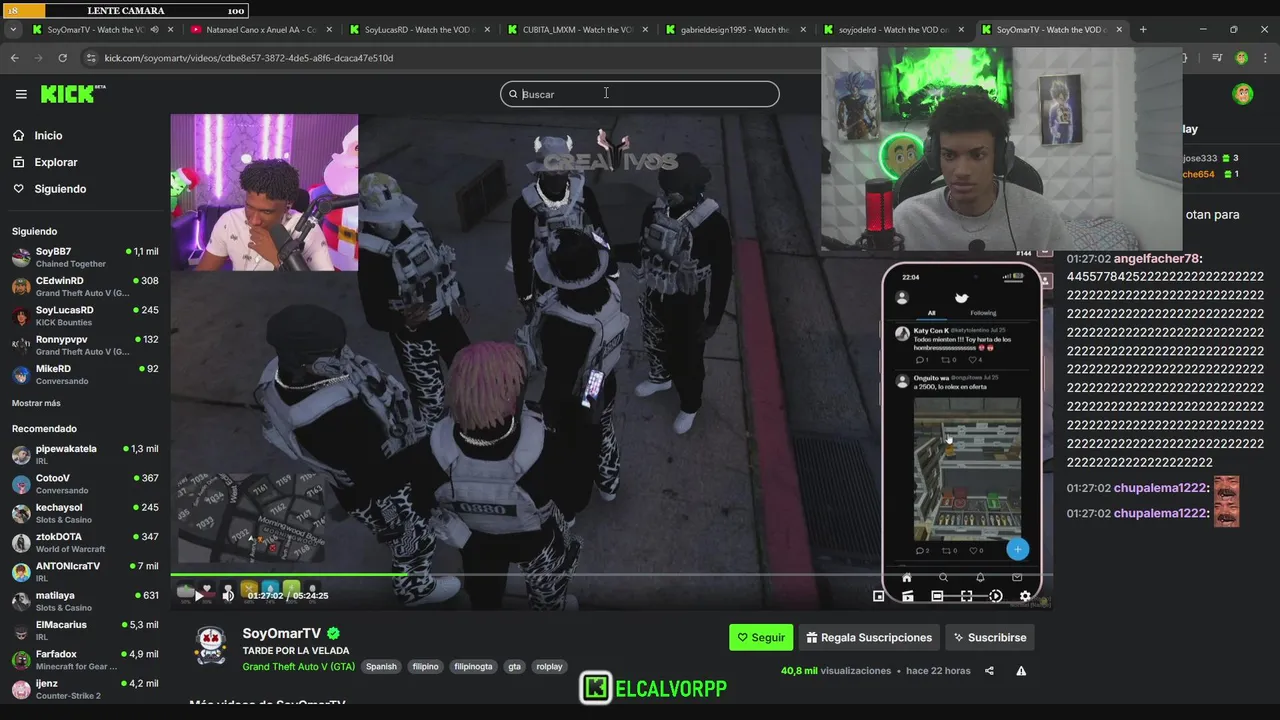Click the cast icon in the player
Image resolution: width=1280 pixels, height=720 pixels.
(908, 596)
